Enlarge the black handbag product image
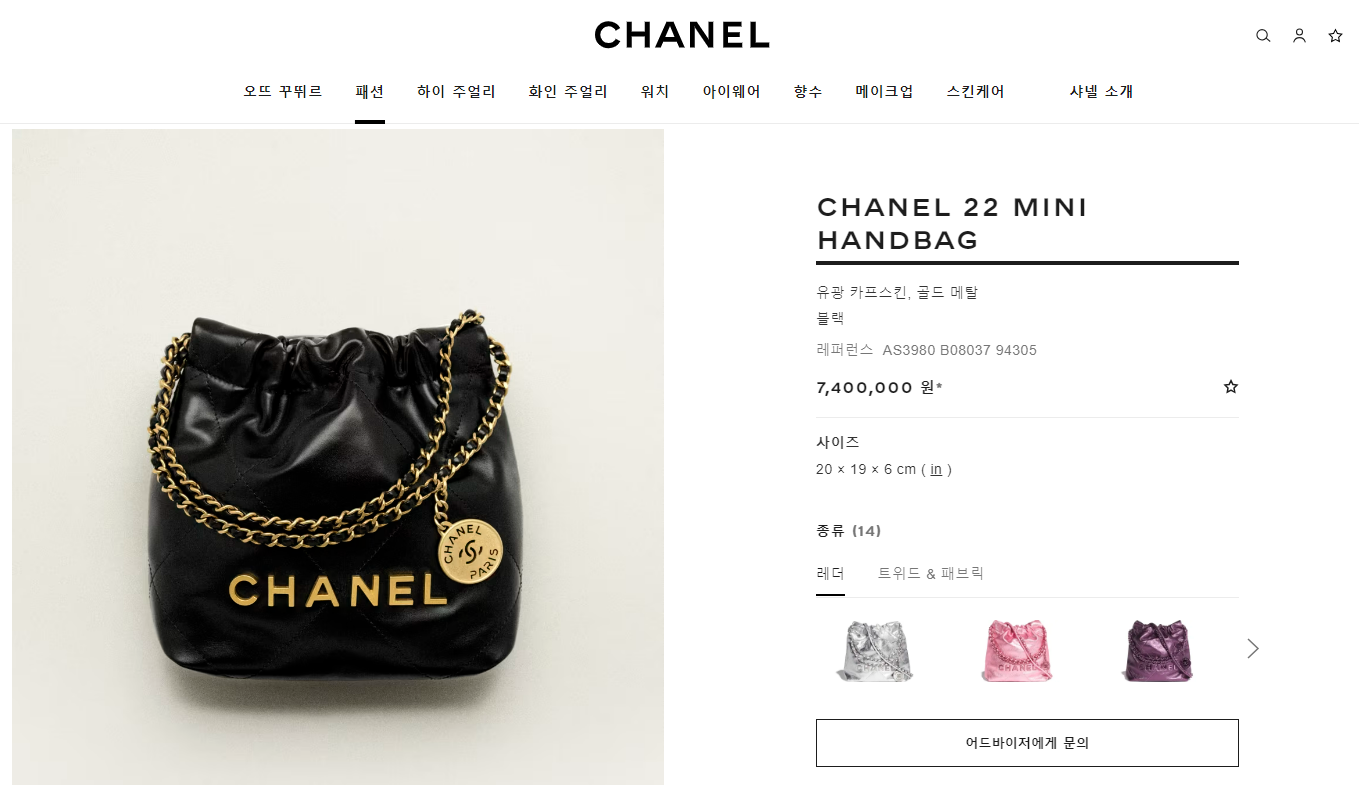Viewport: 1359px width, 785px height. (338, 457)
